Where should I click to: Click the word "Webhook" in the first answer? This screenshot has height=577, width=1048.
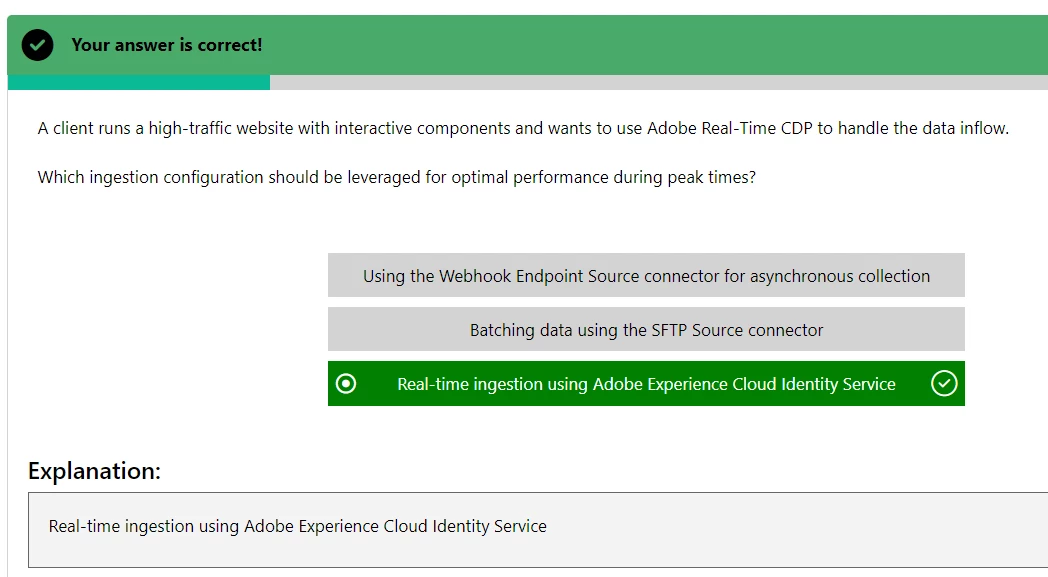(475, 276)
